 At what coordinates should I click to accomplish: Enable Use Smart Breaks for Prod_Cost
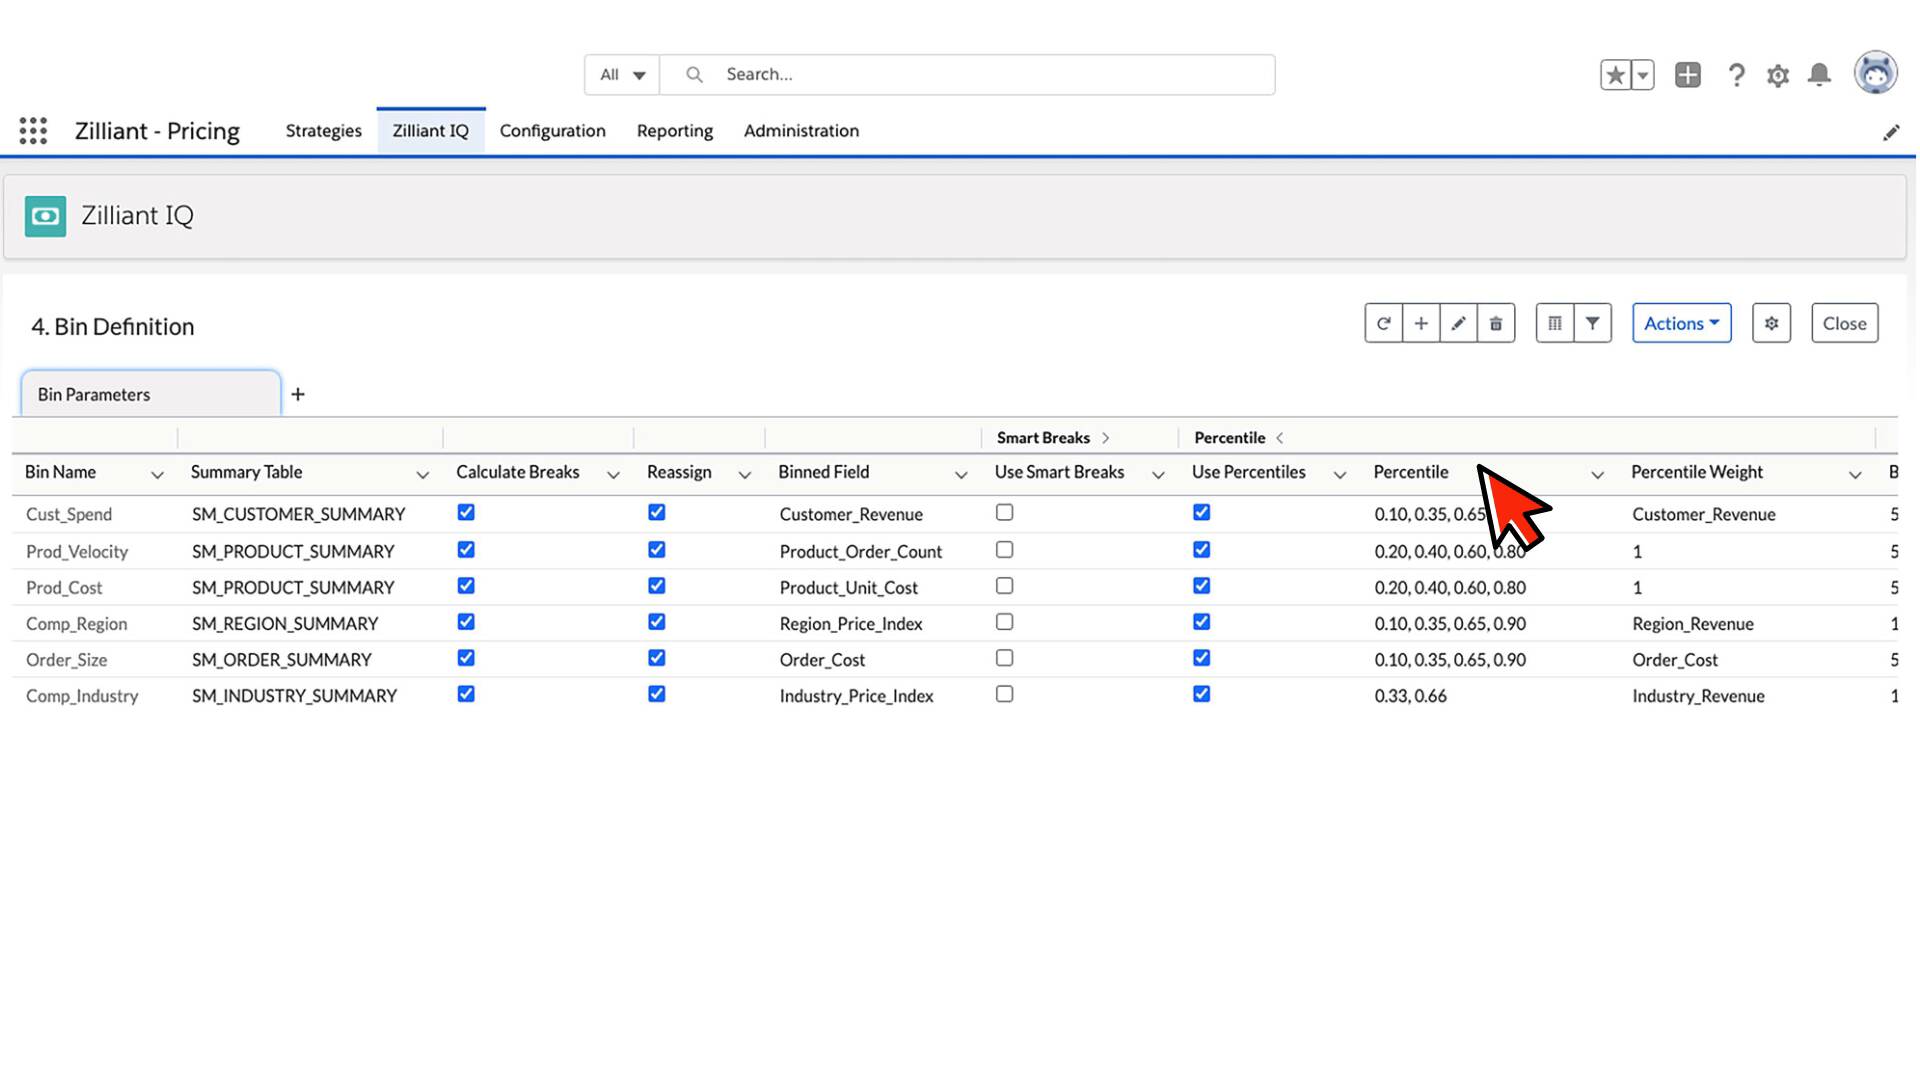(1004, 586)
